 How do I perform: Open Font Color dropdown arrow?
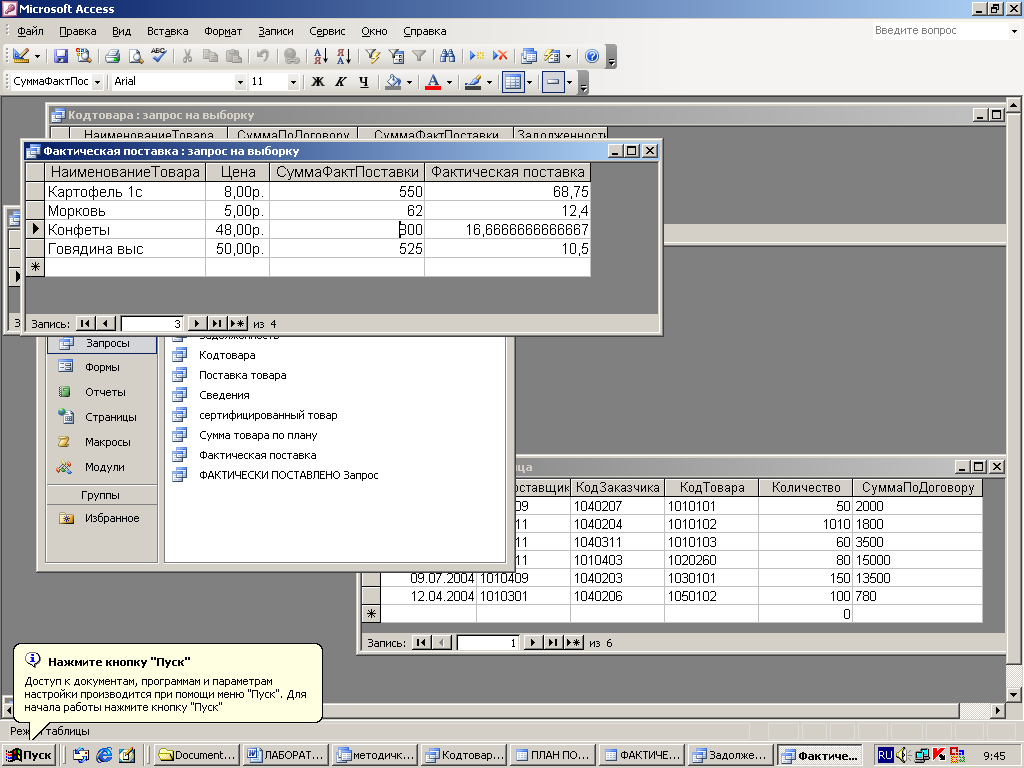pos(449,82)
